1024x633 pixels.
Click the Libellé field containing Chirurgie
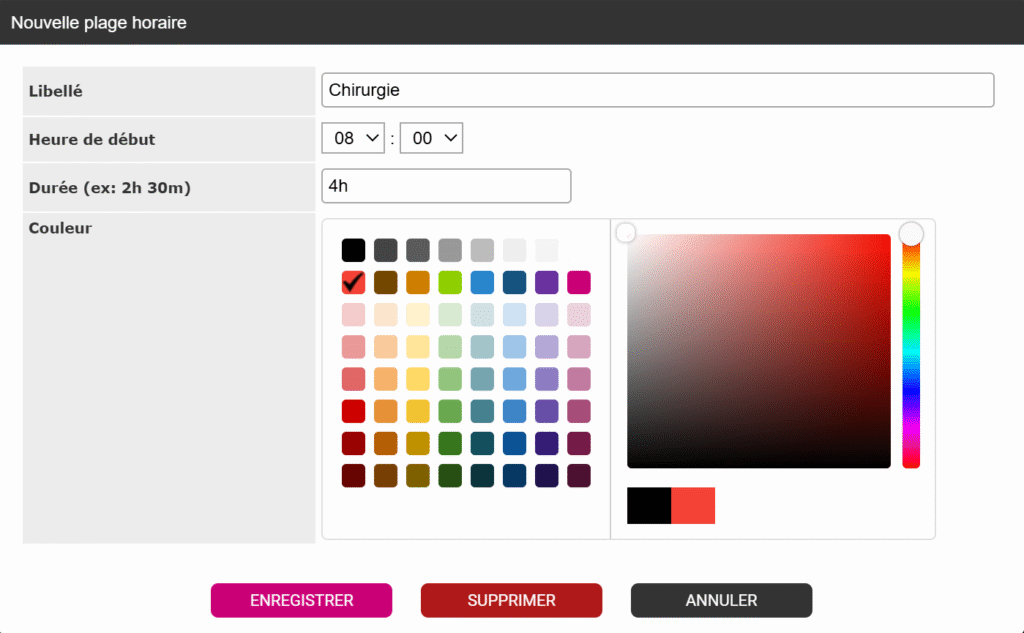pos(657,90)
